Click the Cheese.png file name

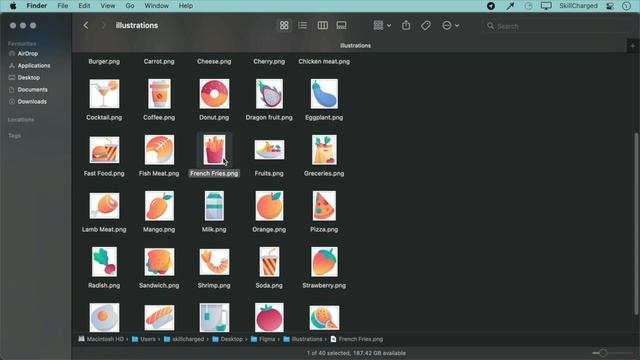click(x=214, y=62)
